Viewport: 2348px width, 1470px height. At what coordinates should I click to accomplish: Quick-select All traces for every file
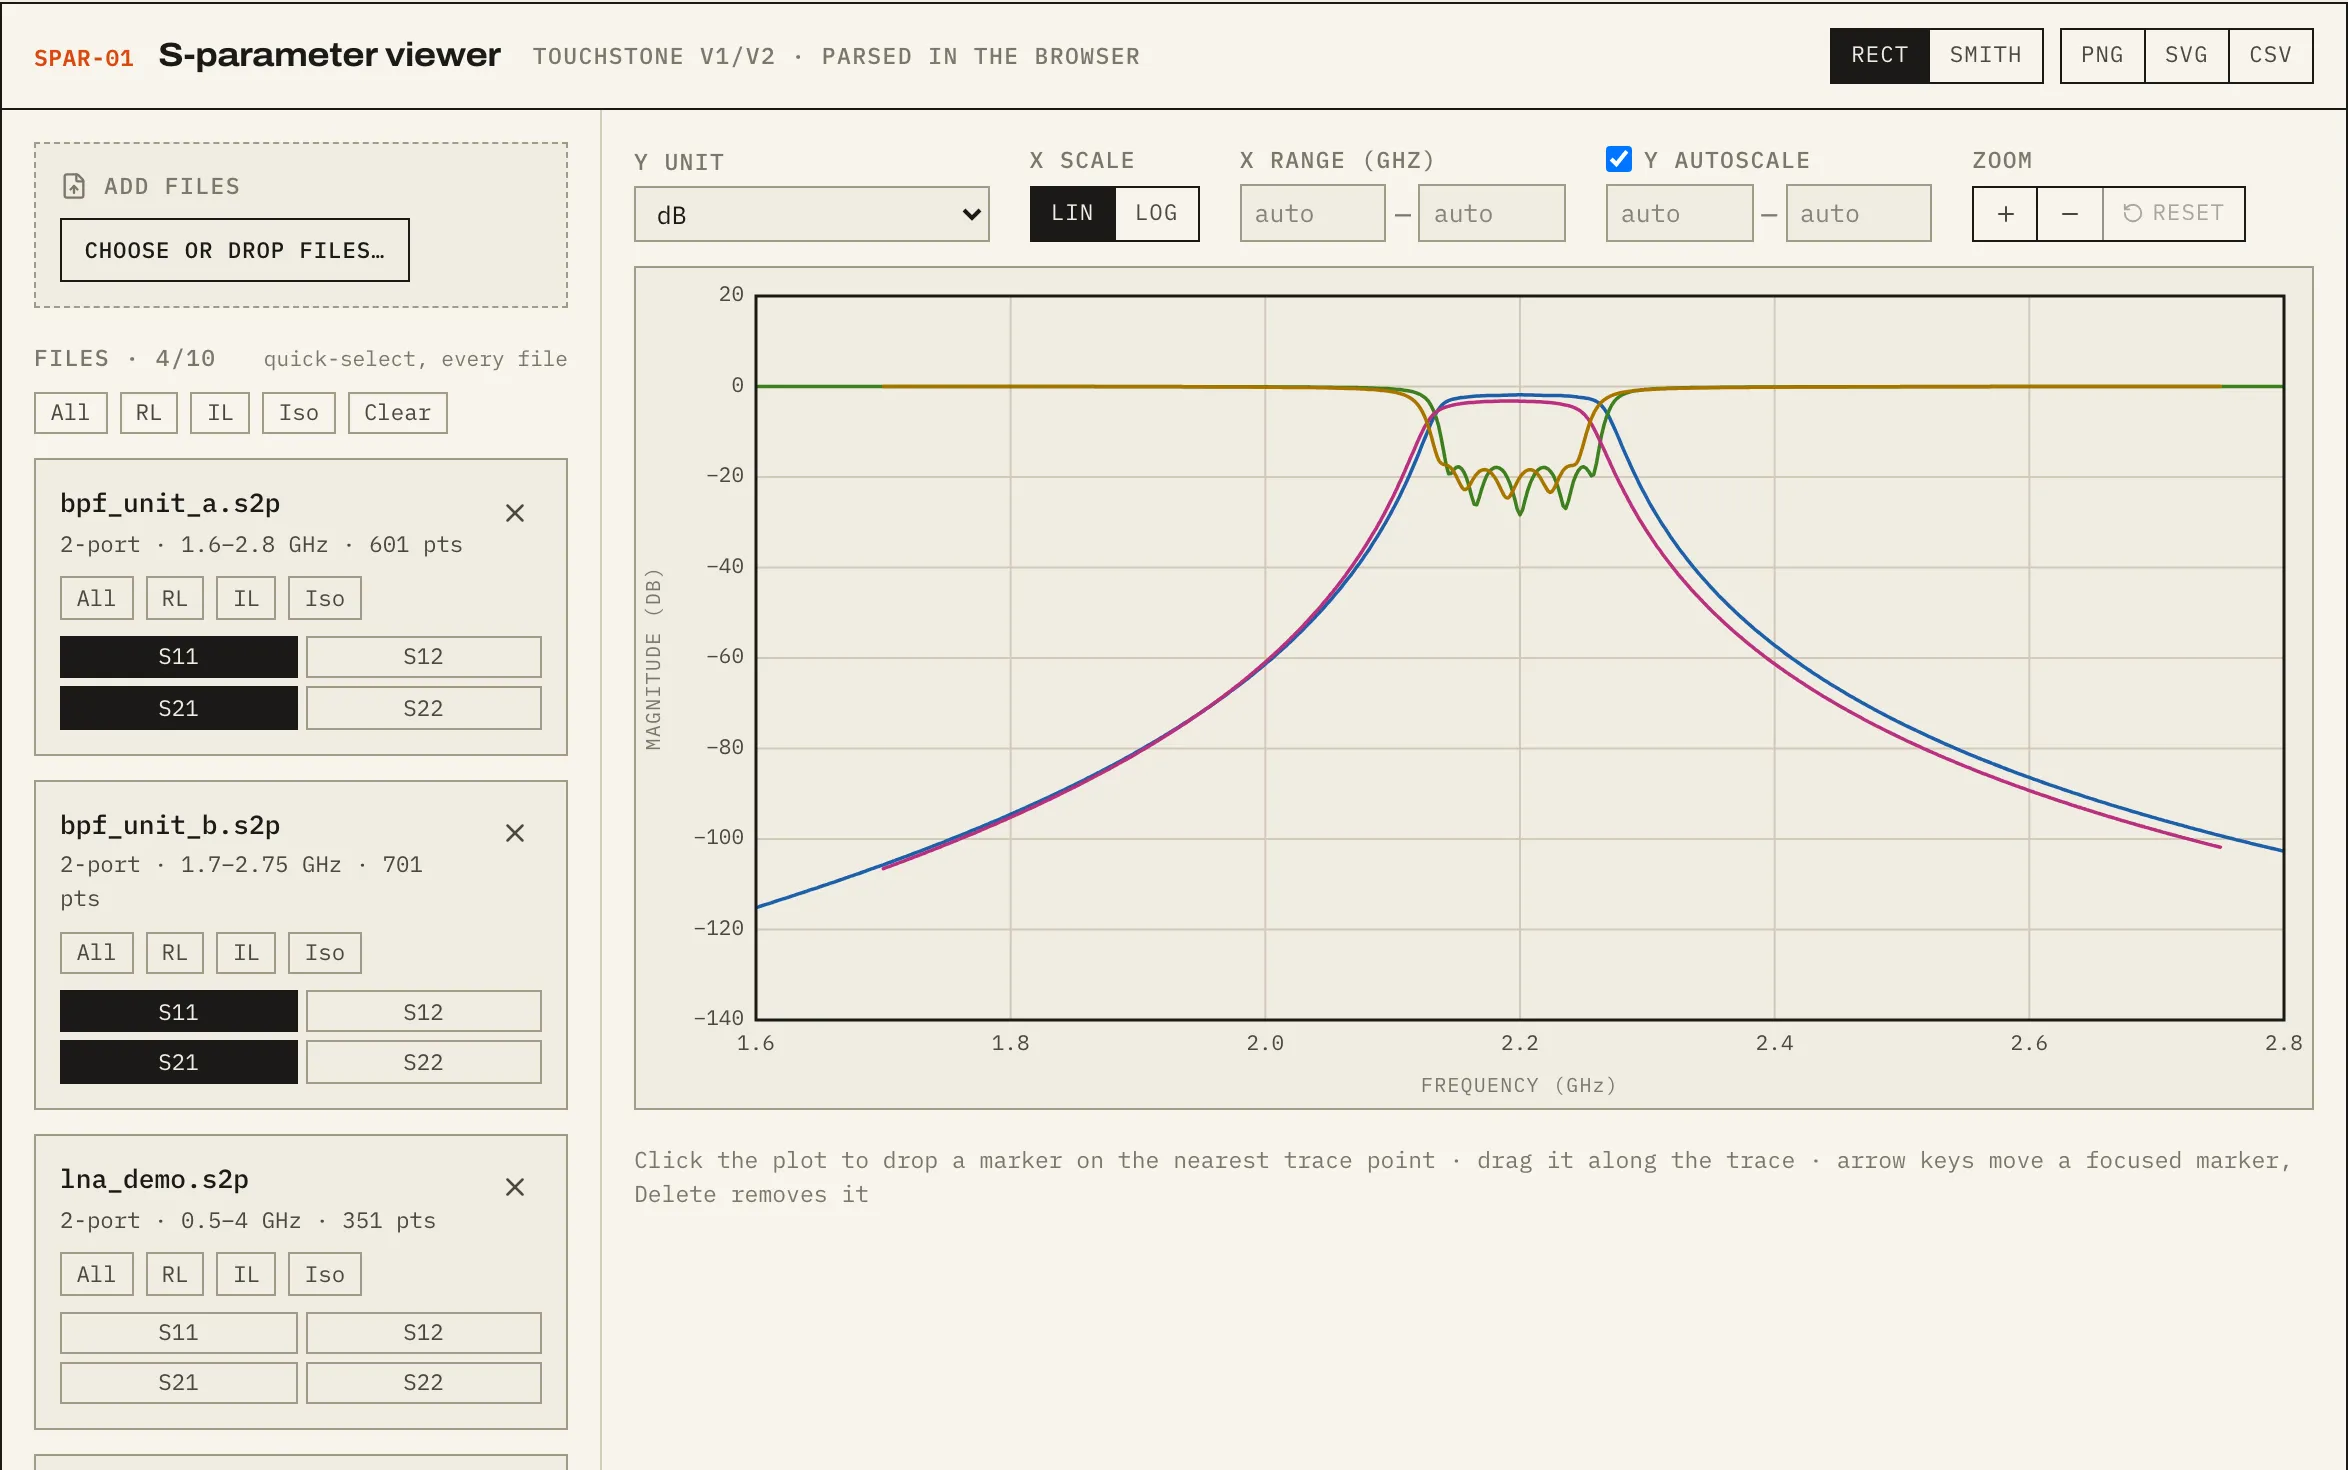click(71, 413)
